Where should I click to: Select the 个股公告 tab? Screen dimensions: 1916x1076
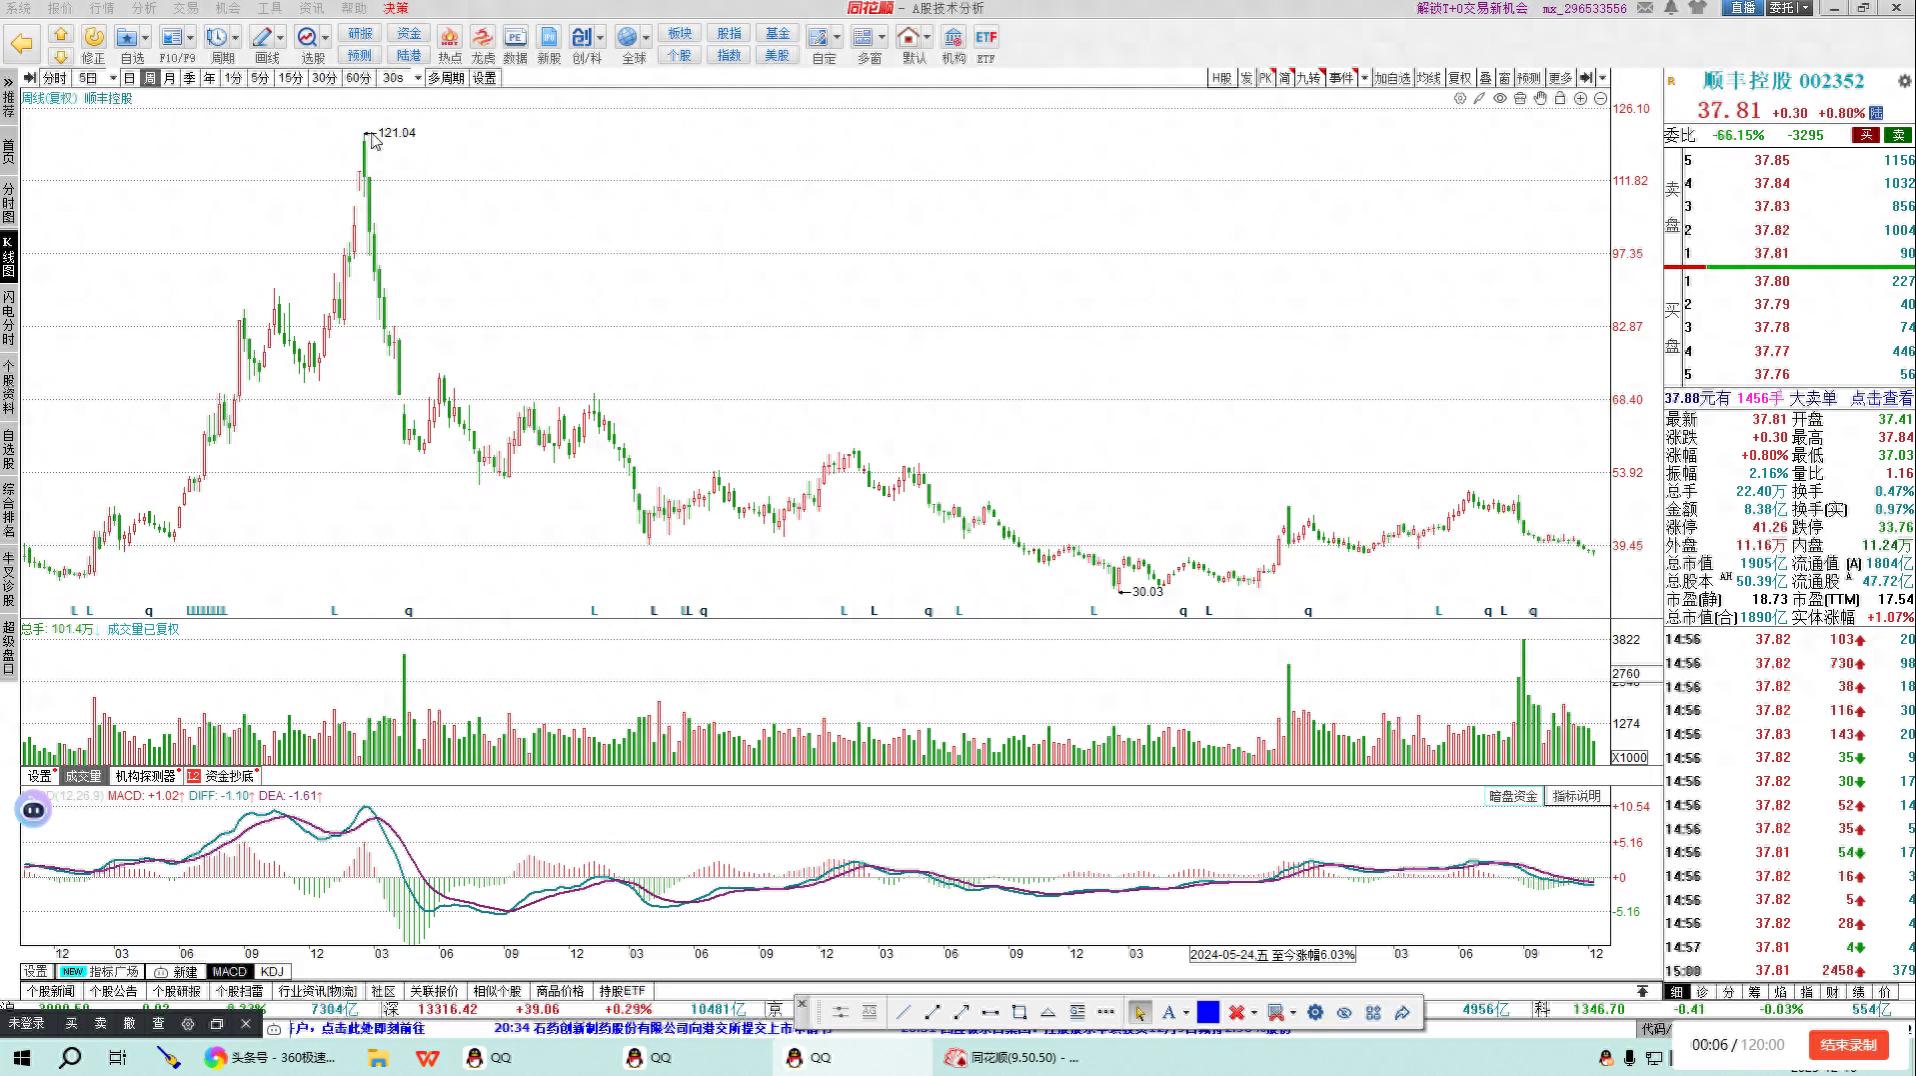pyautogui.click(x=113, y=991)
